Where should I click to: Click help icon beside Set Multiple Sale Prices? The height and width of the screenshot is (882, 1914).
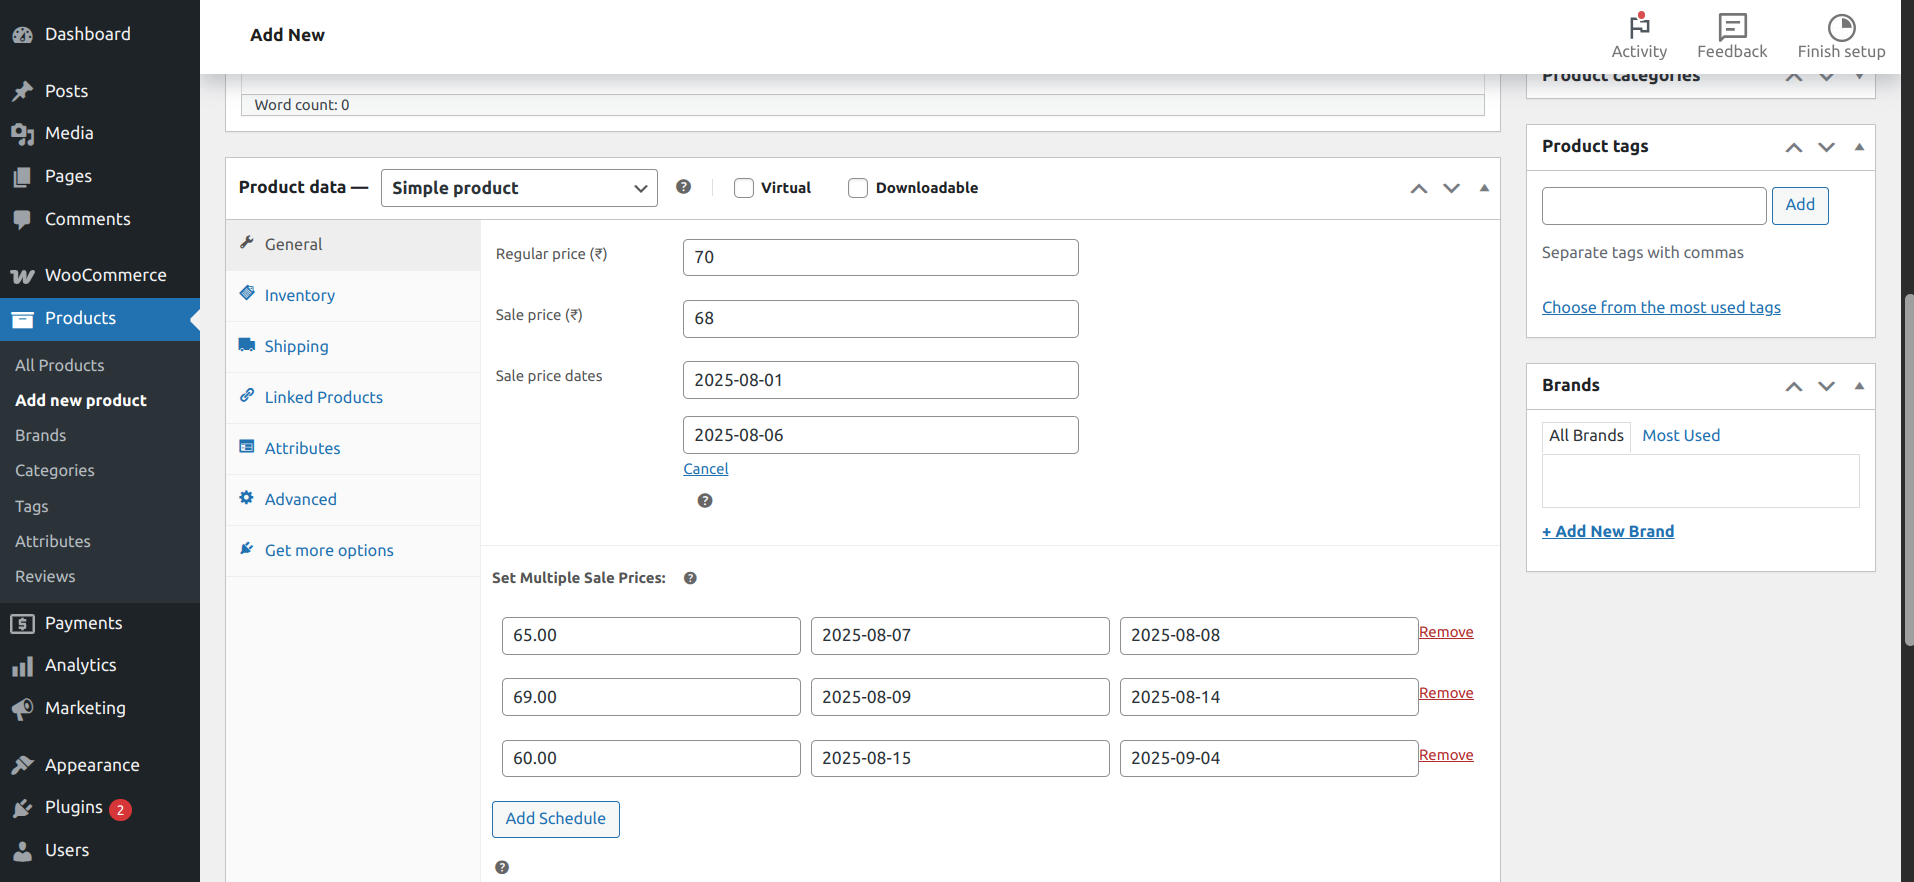pyautogui.click(x=690, y=578)
